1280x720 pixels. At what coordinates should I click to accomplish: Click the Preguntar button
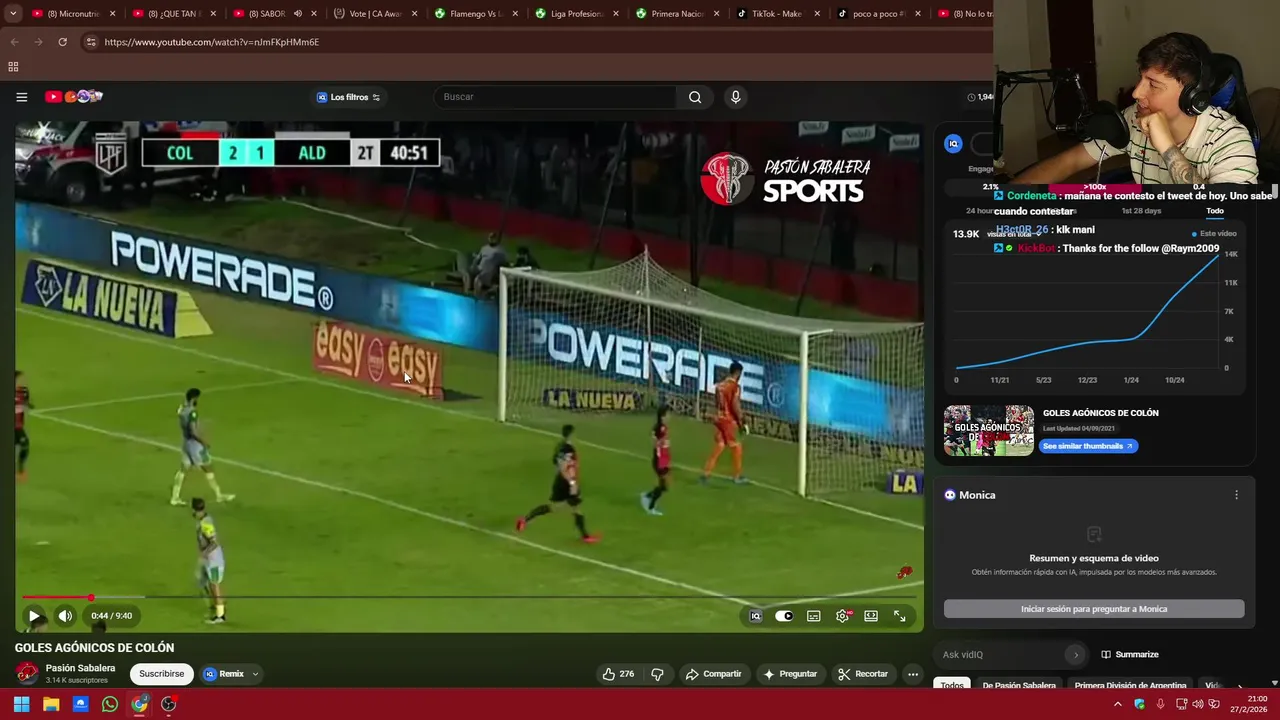790,674
